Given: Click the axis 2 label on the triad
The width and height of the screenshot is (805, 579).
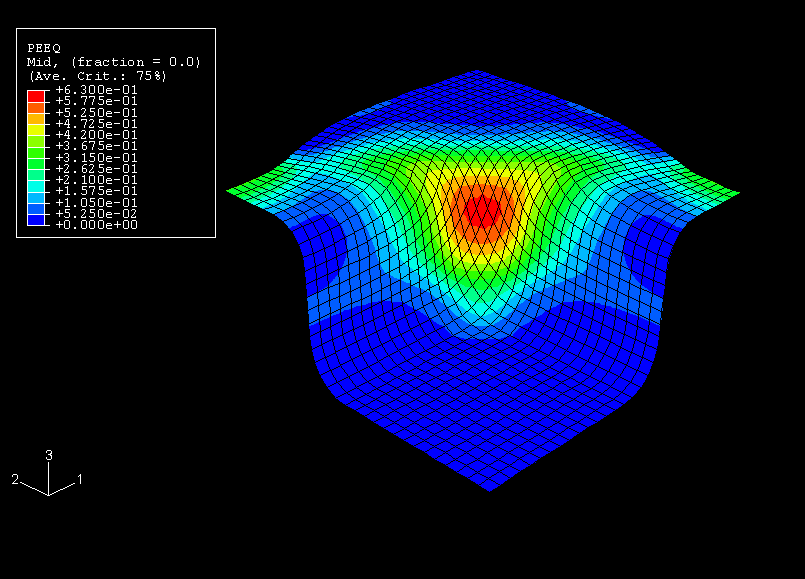Looking at the screenshot, I should 15,479.
